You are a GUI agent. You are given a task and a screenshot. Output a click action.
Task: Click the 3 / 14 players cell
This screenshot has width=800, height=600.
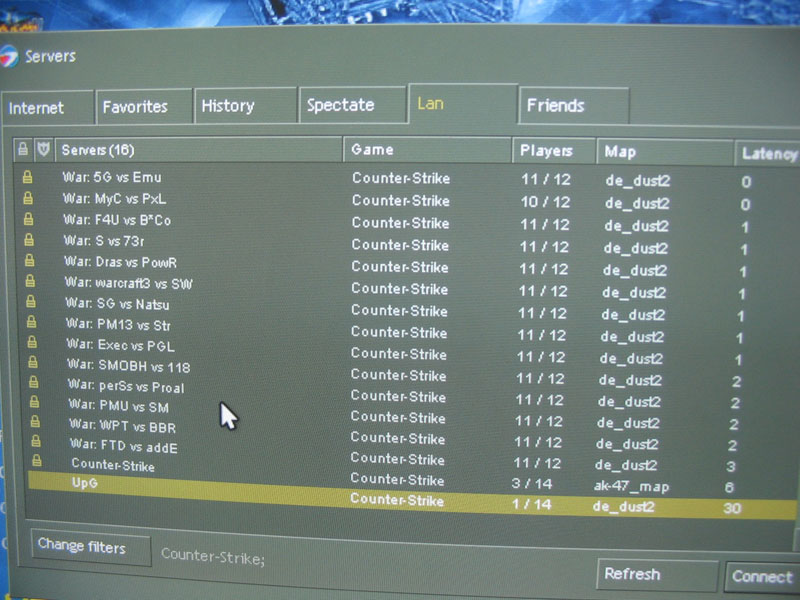532,484
